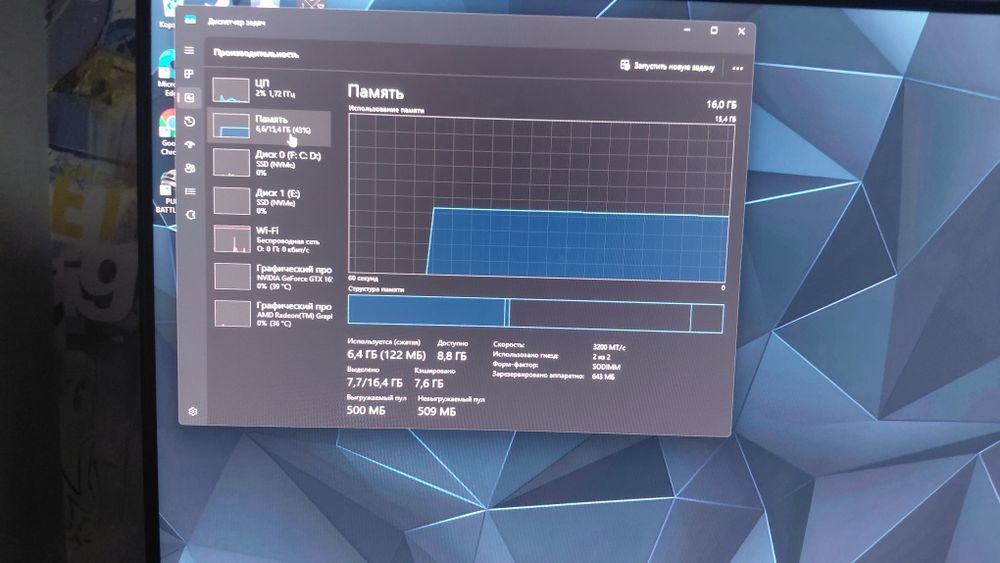Select Диск 0 (F: C: D:) item
Viewport: 1000px width, 563px height.
point(272,163)
